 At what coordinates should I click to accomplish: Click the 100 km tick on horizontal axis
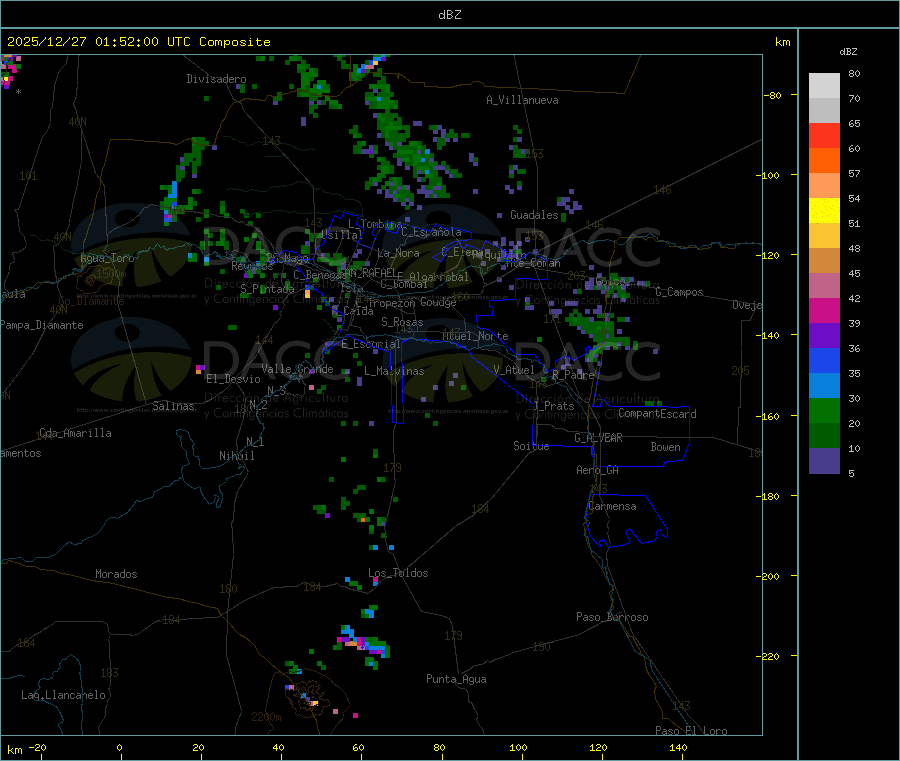click(x=519, y=747)
